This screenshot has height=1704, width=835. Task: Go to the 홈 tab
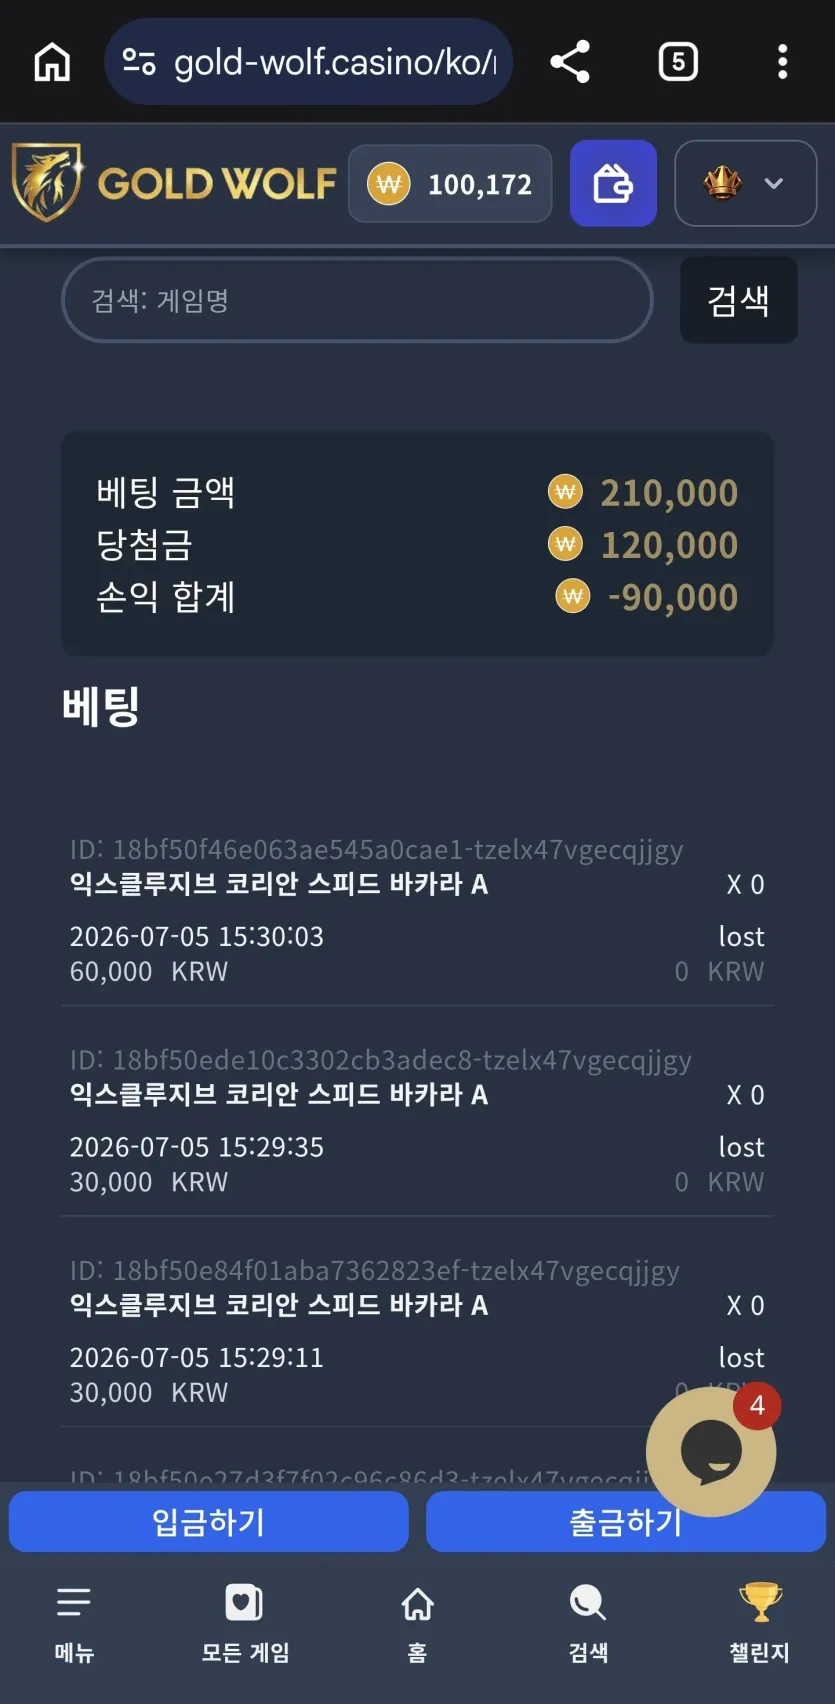point(417,1624)
